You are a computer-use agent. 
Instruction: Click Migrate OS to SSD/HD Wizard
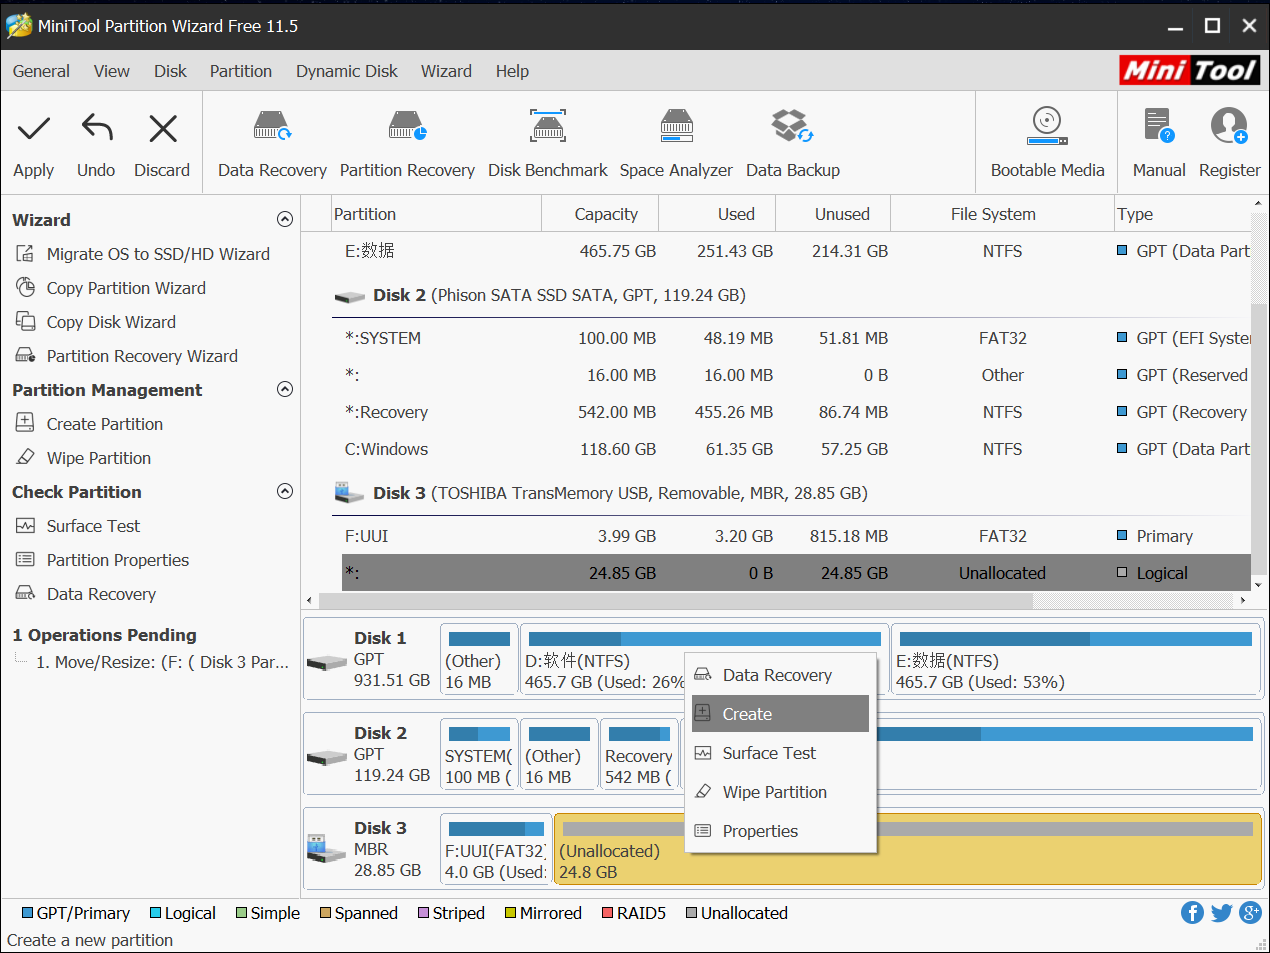[x=158, y=254]
